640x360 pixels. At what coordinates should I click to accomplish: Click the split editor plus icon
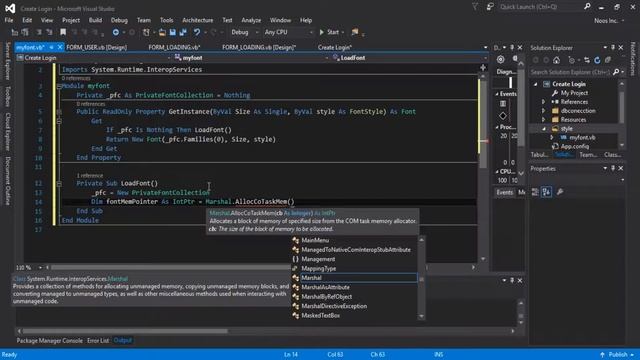[483, 68]
